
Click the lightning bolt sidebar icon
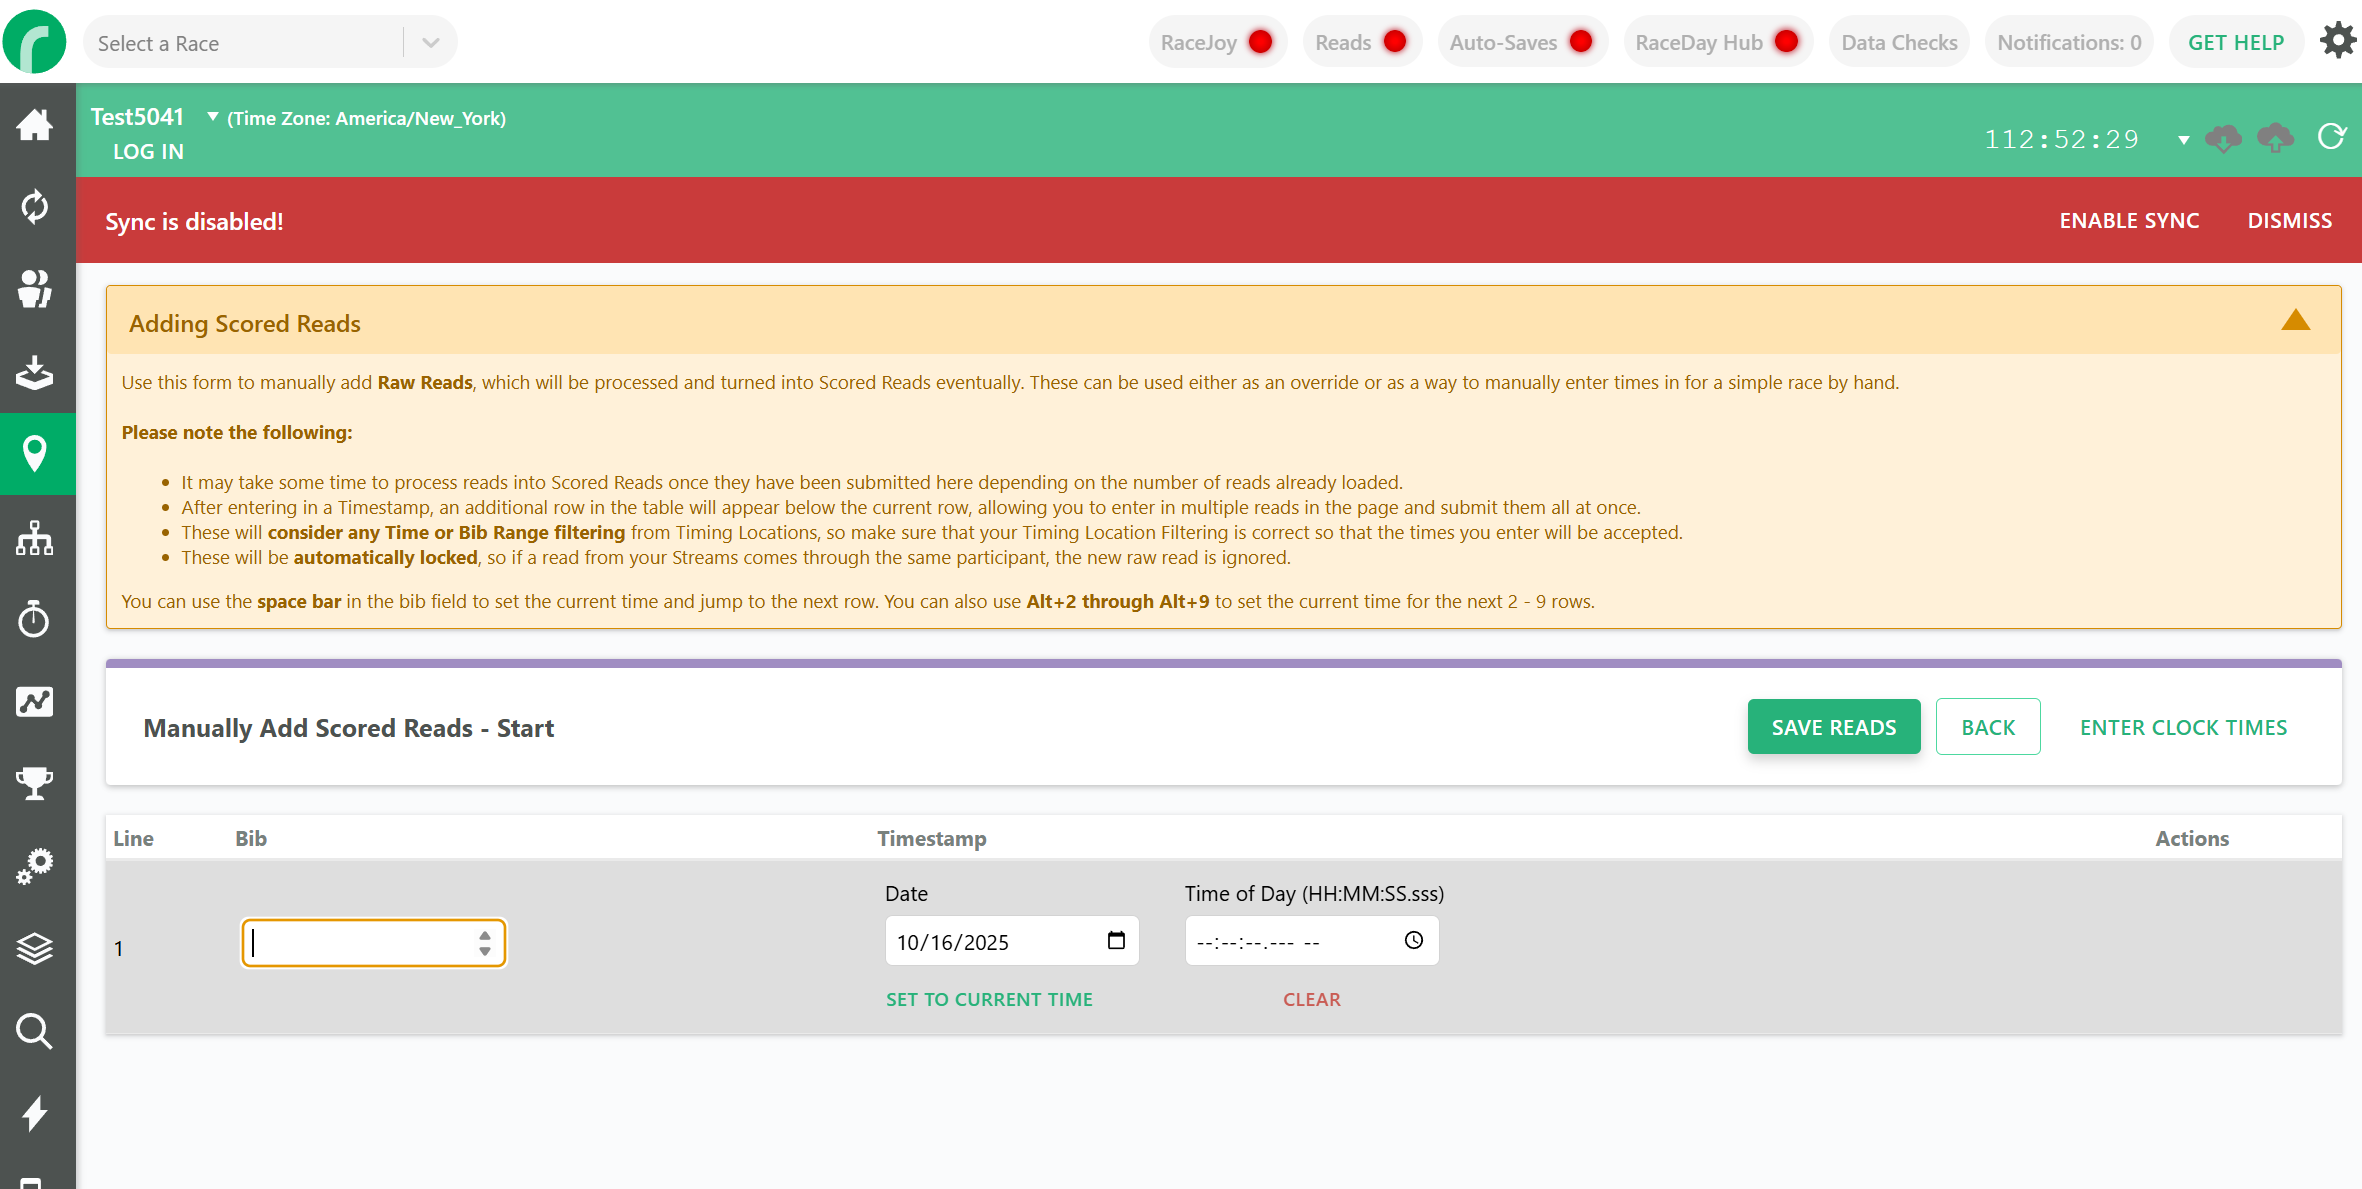point(35,1112)
